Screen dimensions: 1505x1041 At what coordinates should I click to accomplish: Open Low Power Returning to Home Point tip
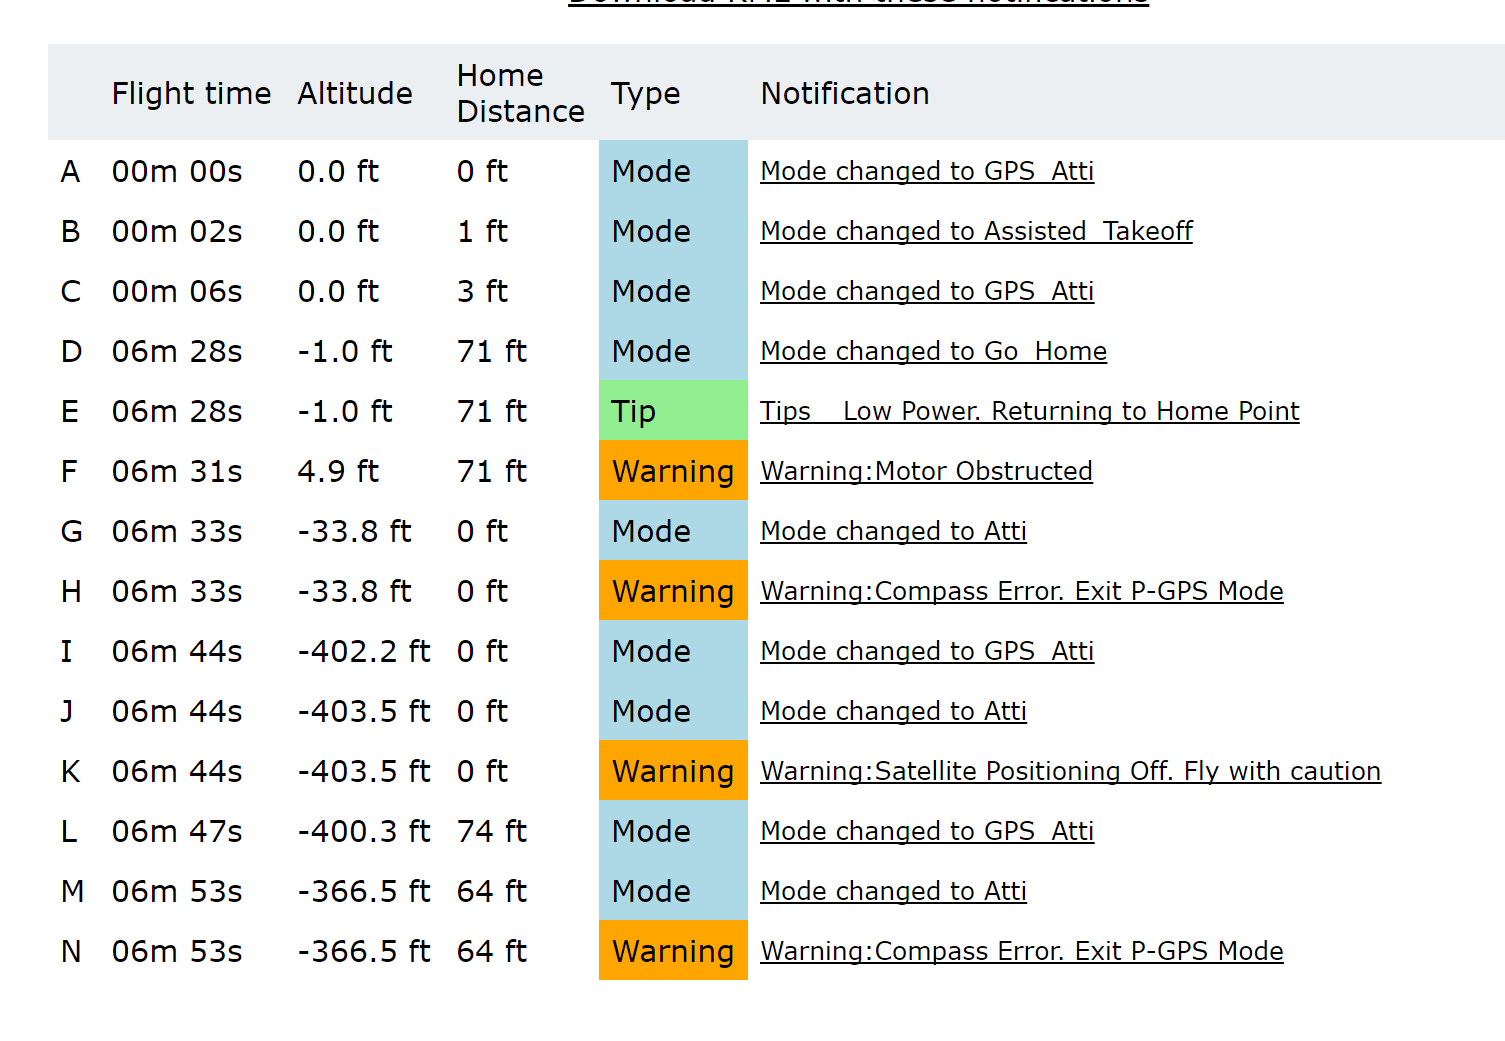click(1030, 411)
